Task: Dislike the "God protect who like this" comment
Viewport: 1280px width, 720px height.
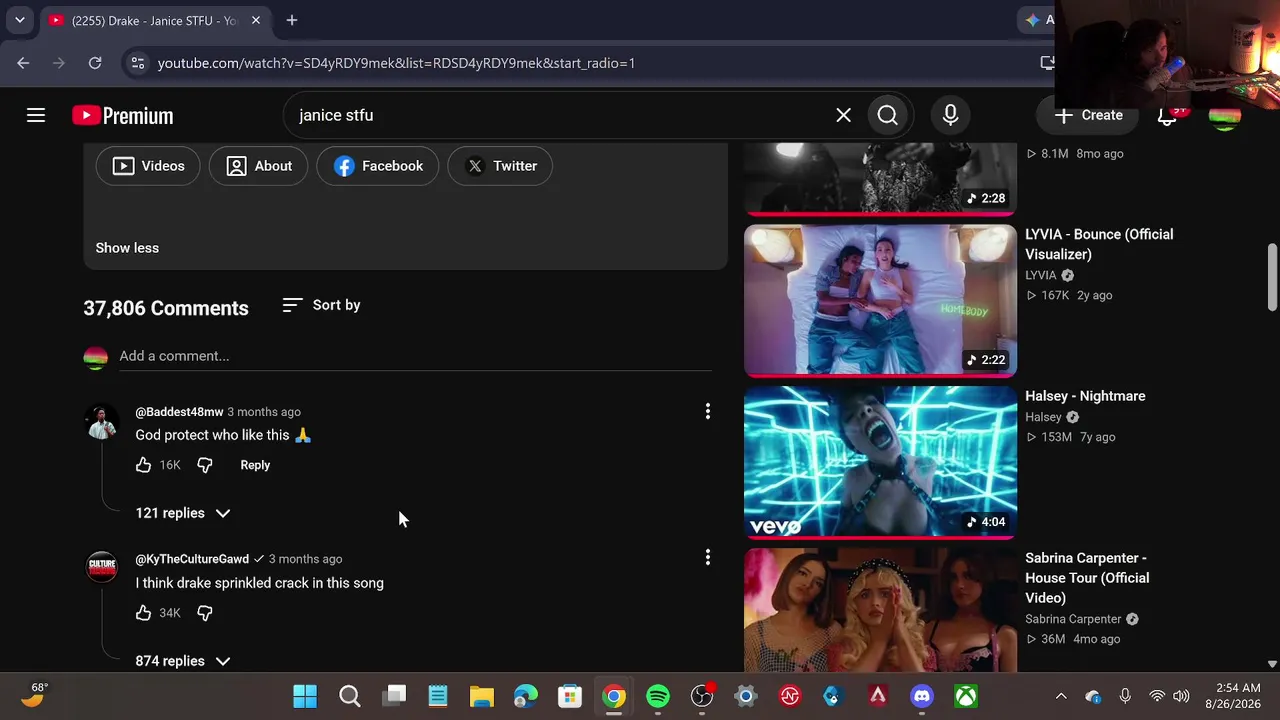Action: [x=205, y=465]
